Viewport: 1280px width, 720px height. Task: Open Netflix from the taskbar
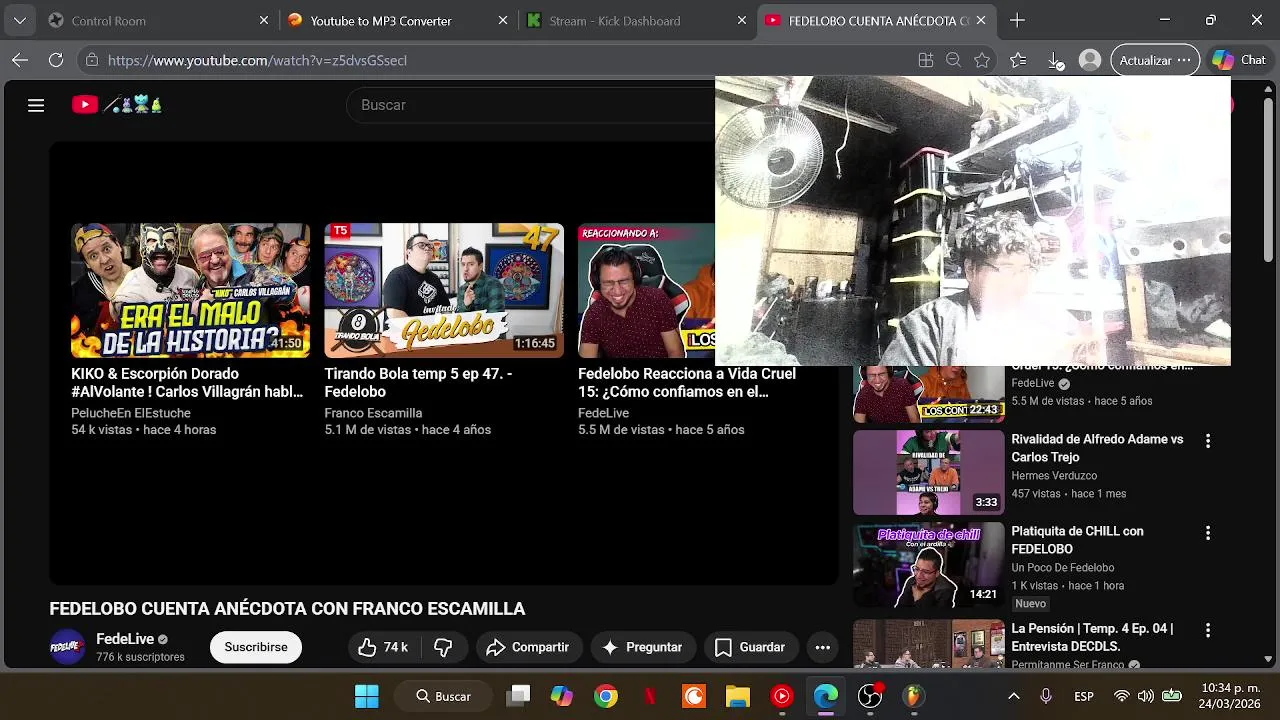pos(650,696)
